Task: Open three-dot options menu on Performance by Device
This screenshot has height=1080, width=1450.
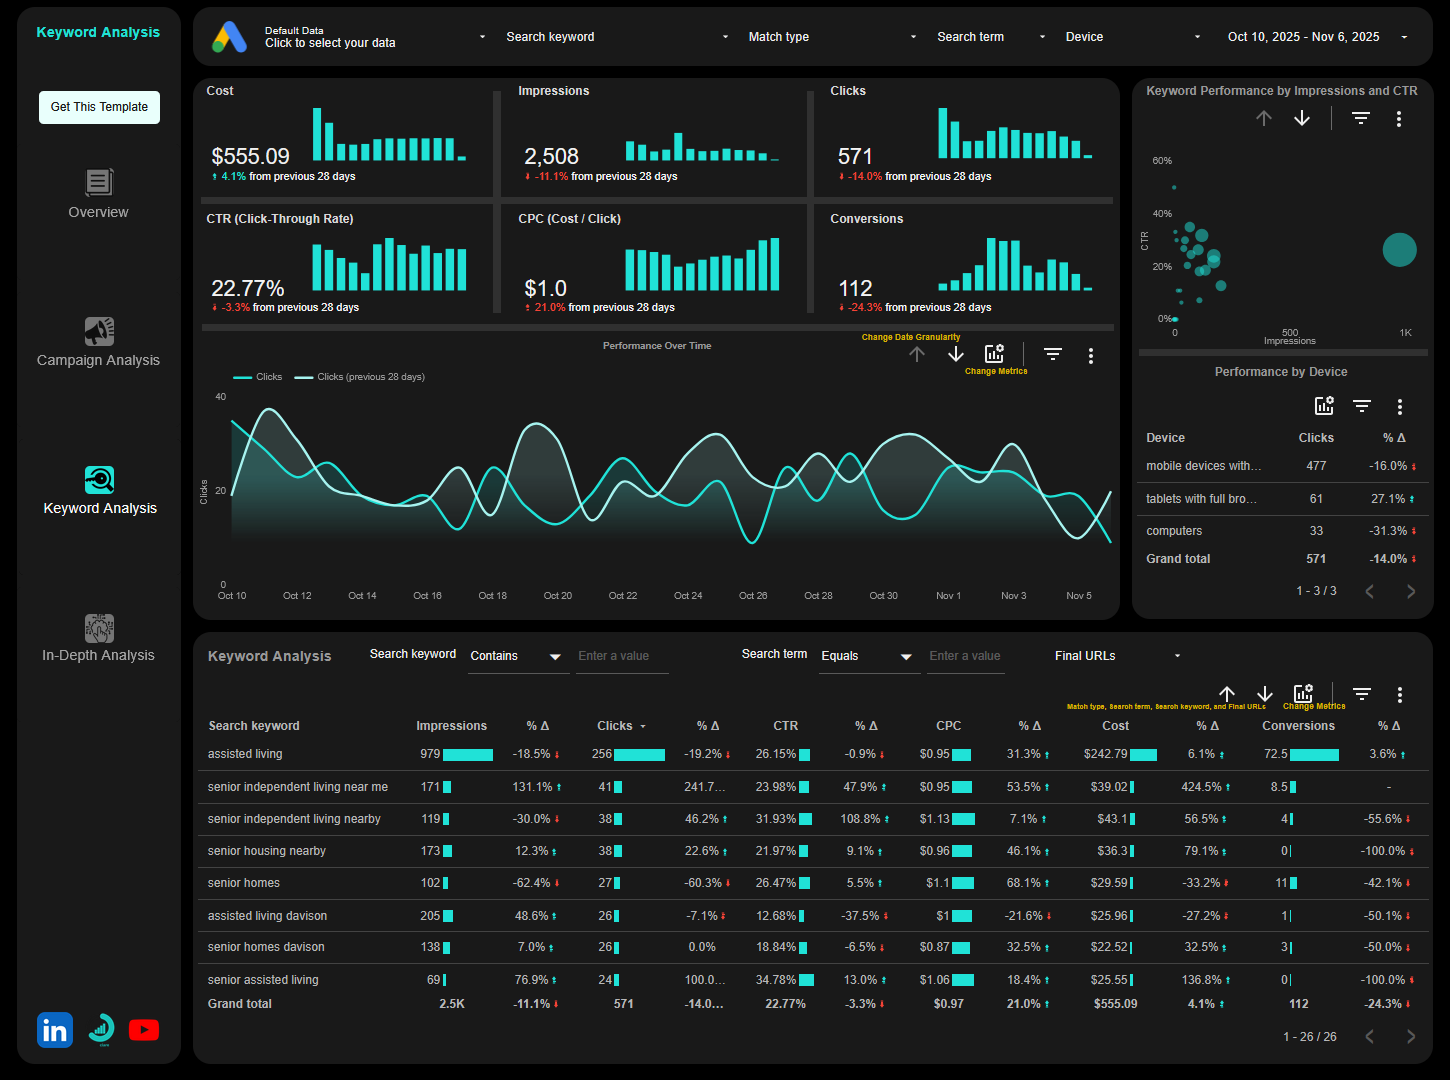Action: tap(1400, 406)
